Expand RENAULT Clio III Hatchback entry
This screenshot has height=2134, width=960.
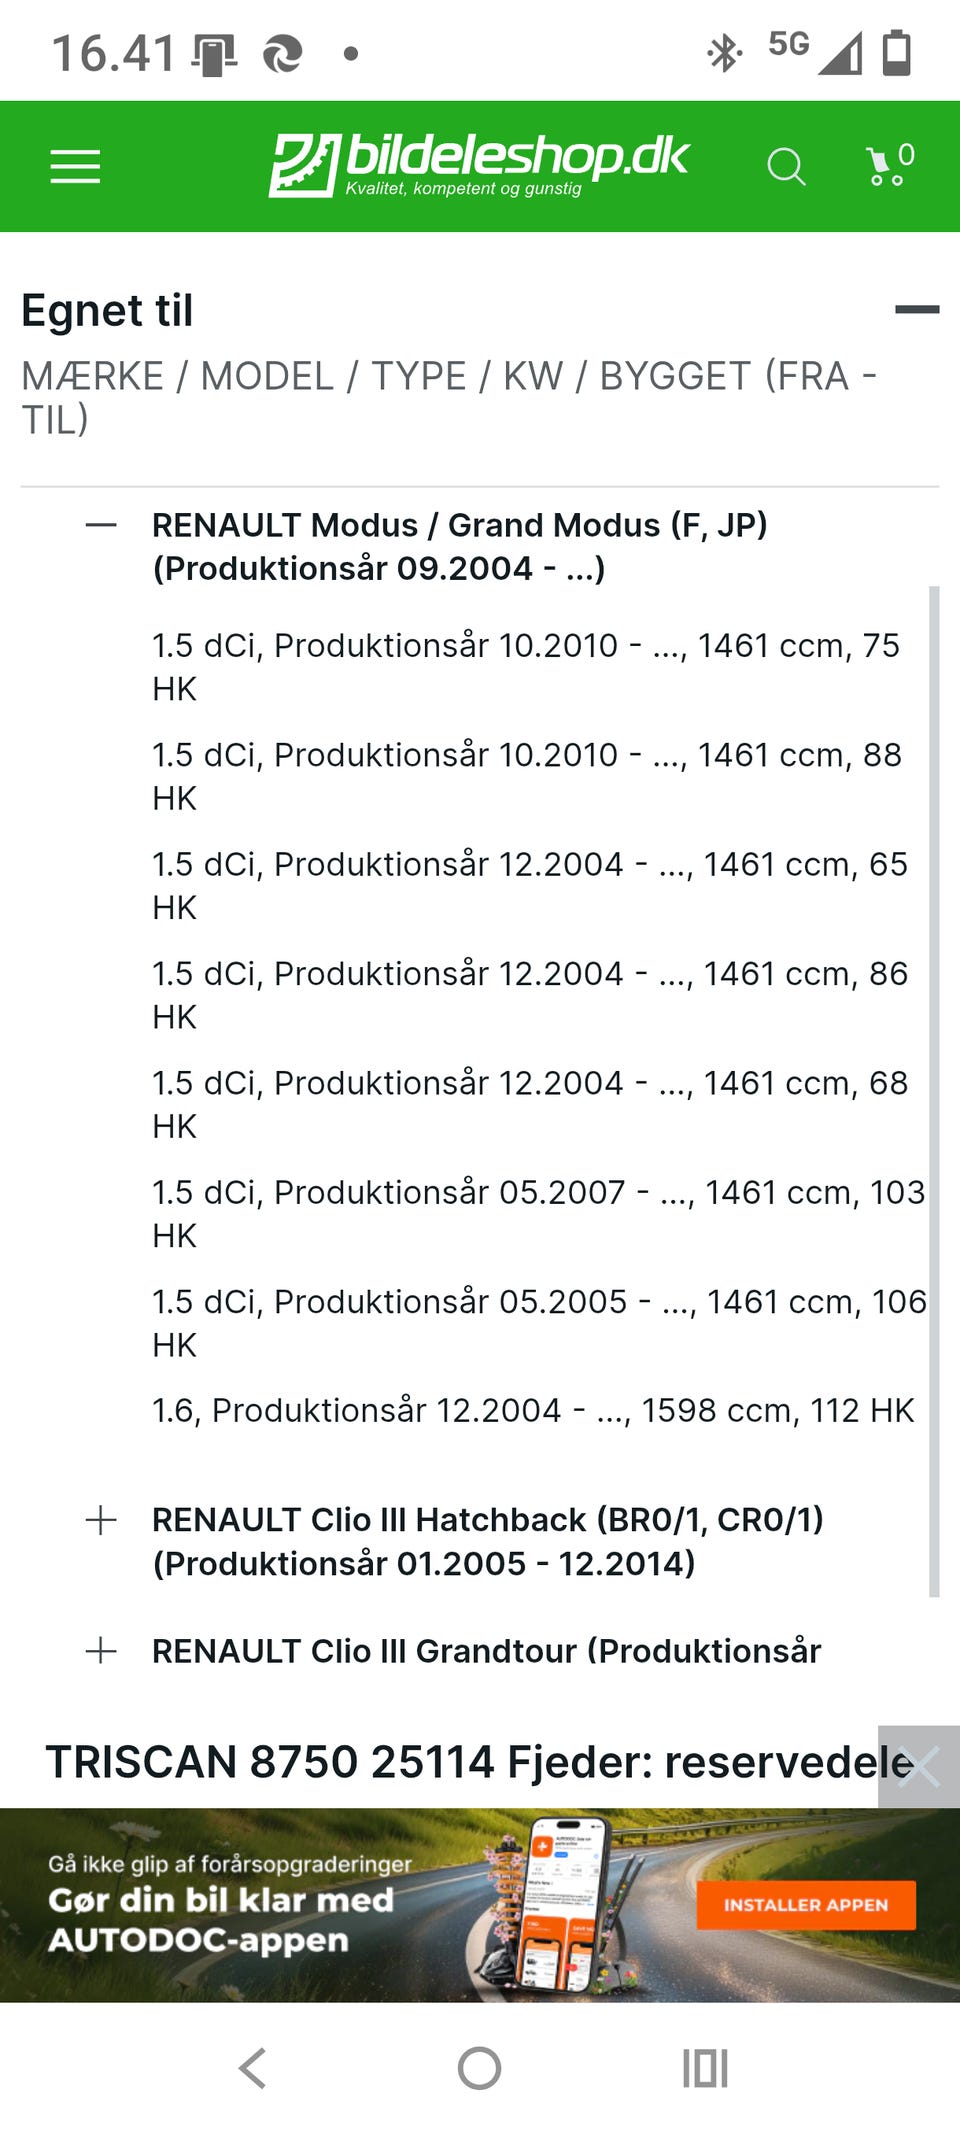pos(101,1521)
